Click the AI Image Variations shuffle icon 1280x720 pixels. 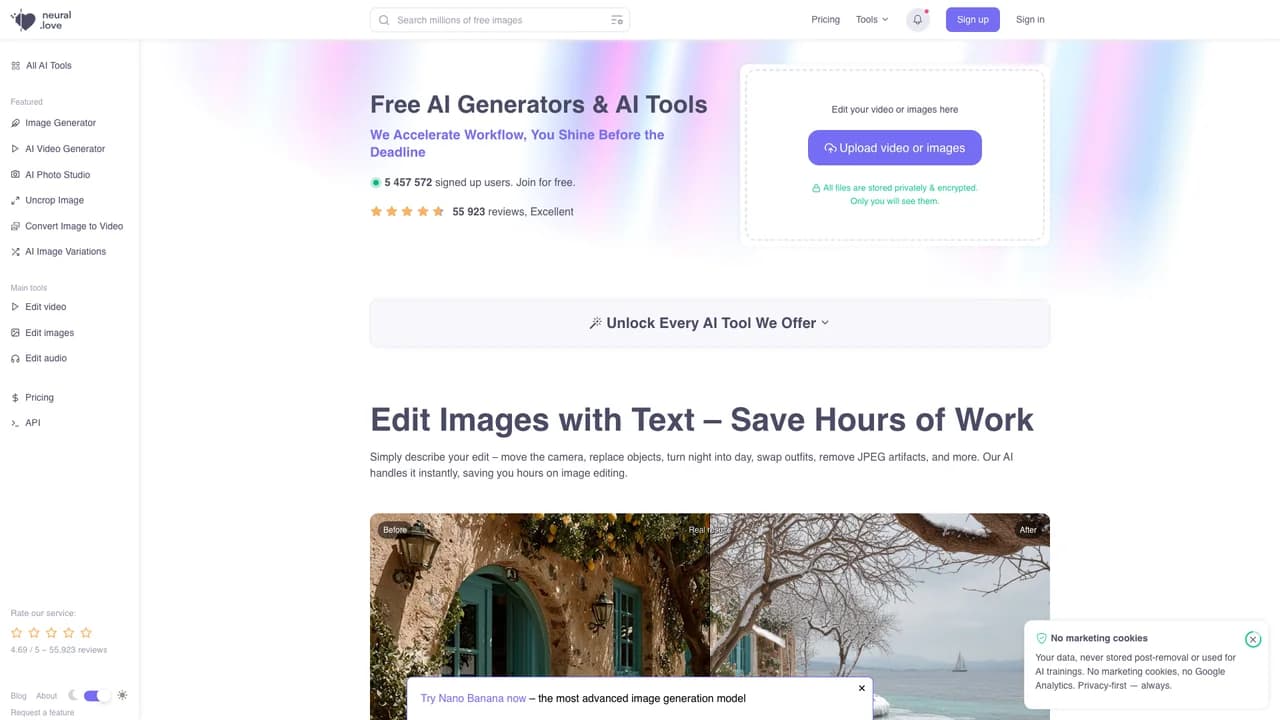pos(15,252)
